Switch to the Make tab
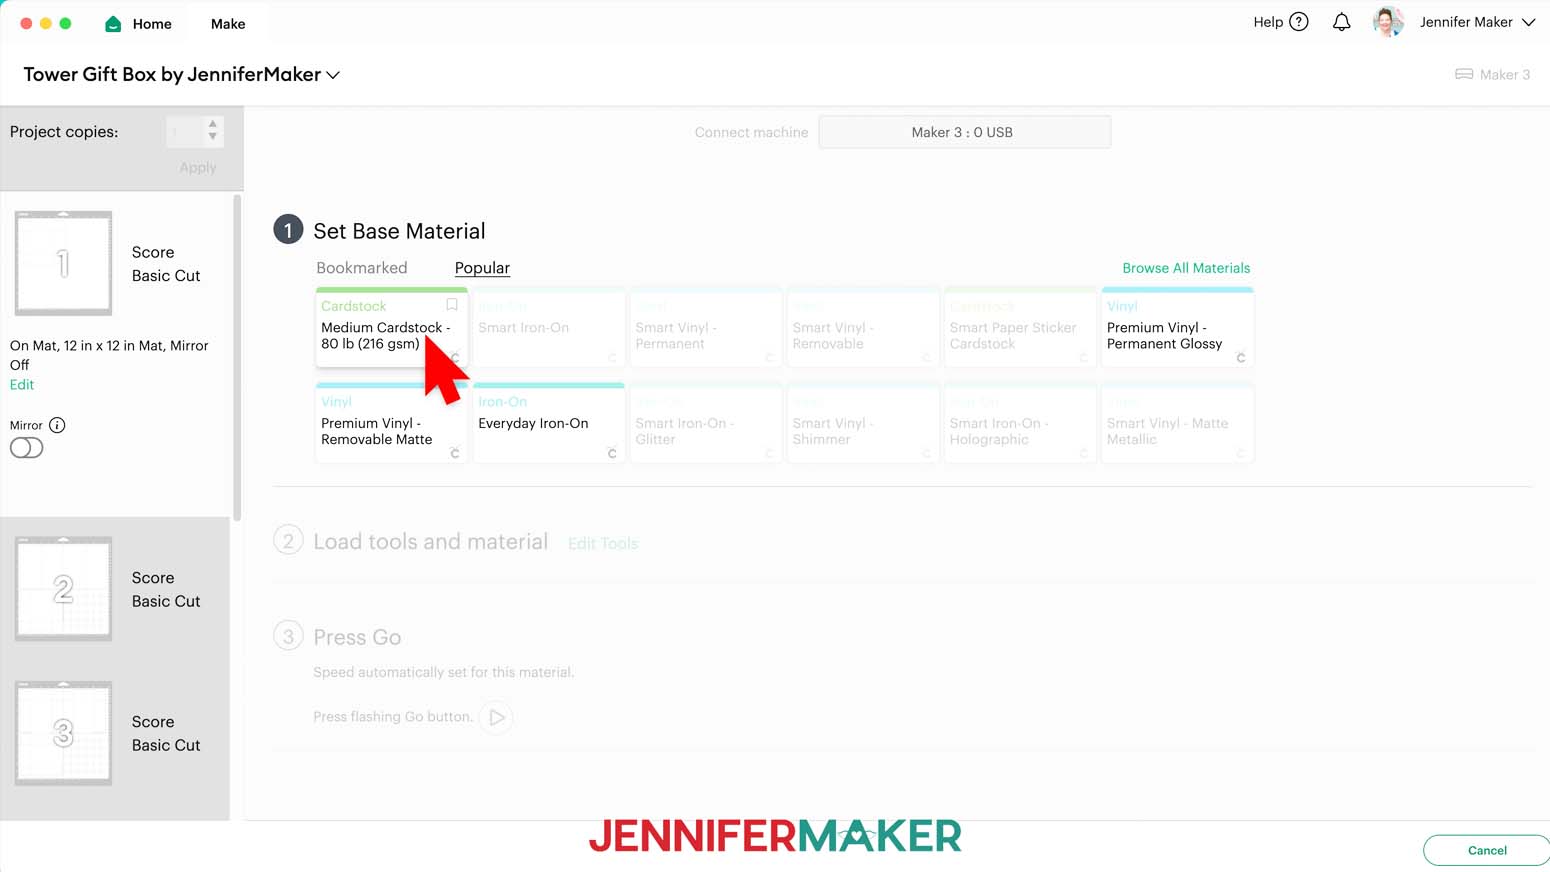The image size is (1550, 872). click(228, 24)
